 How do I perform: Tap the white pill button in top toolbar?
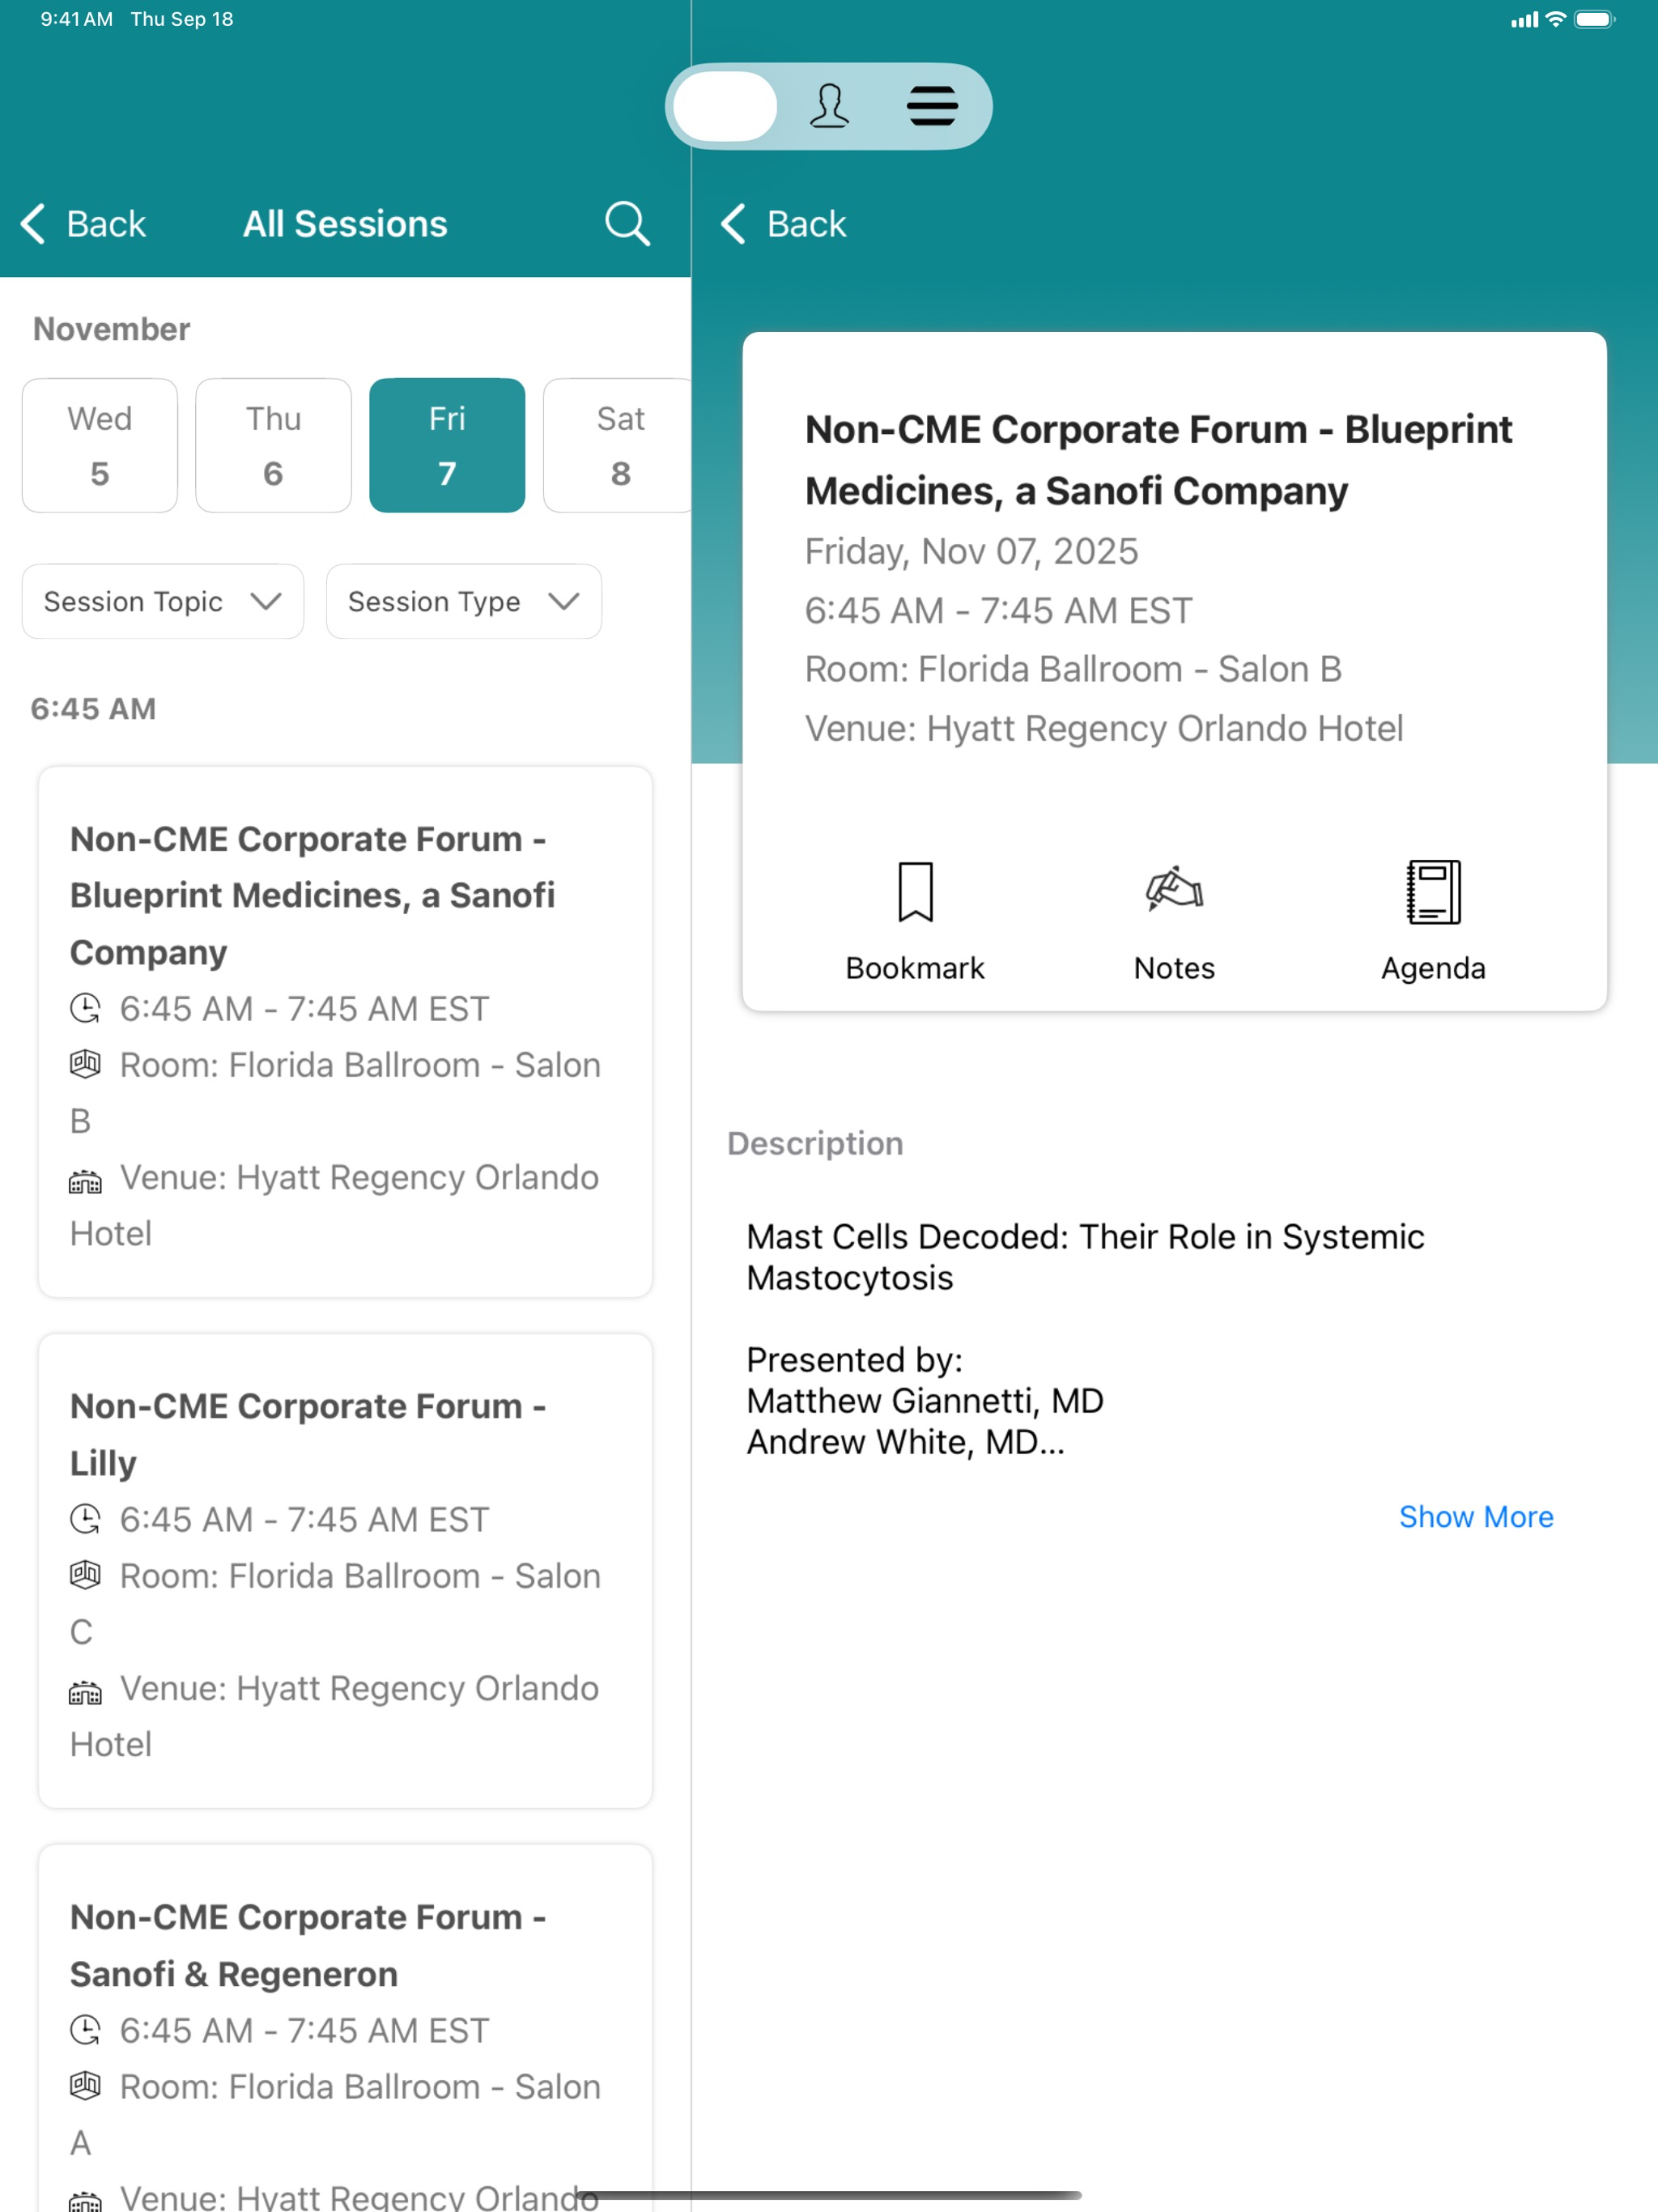[x=725, y=106]
